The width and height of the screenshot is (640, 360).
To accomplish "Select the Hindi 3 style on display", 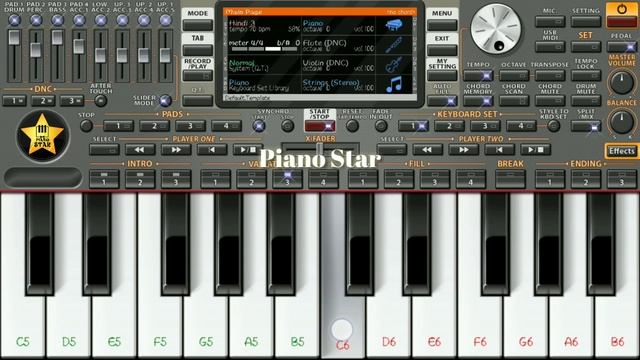I will coord(263,26).
